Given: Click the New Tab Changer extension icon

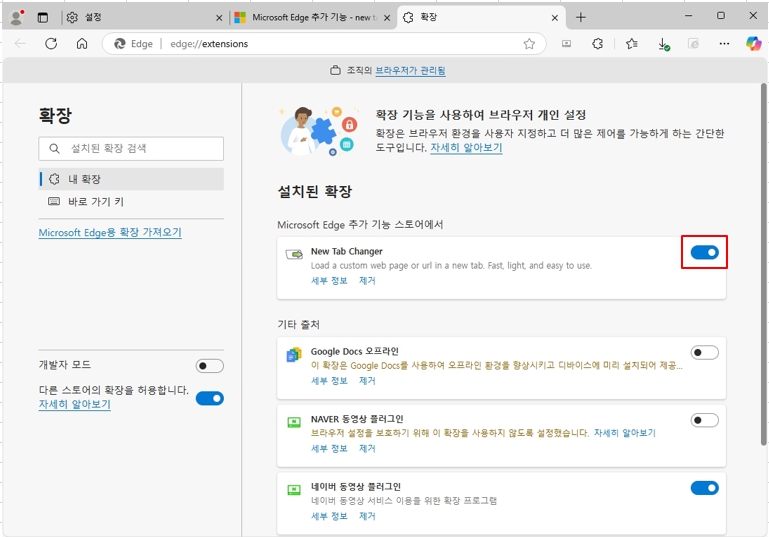Looking at the screenshot, I should pyautogui.click(x=294, y=254).
